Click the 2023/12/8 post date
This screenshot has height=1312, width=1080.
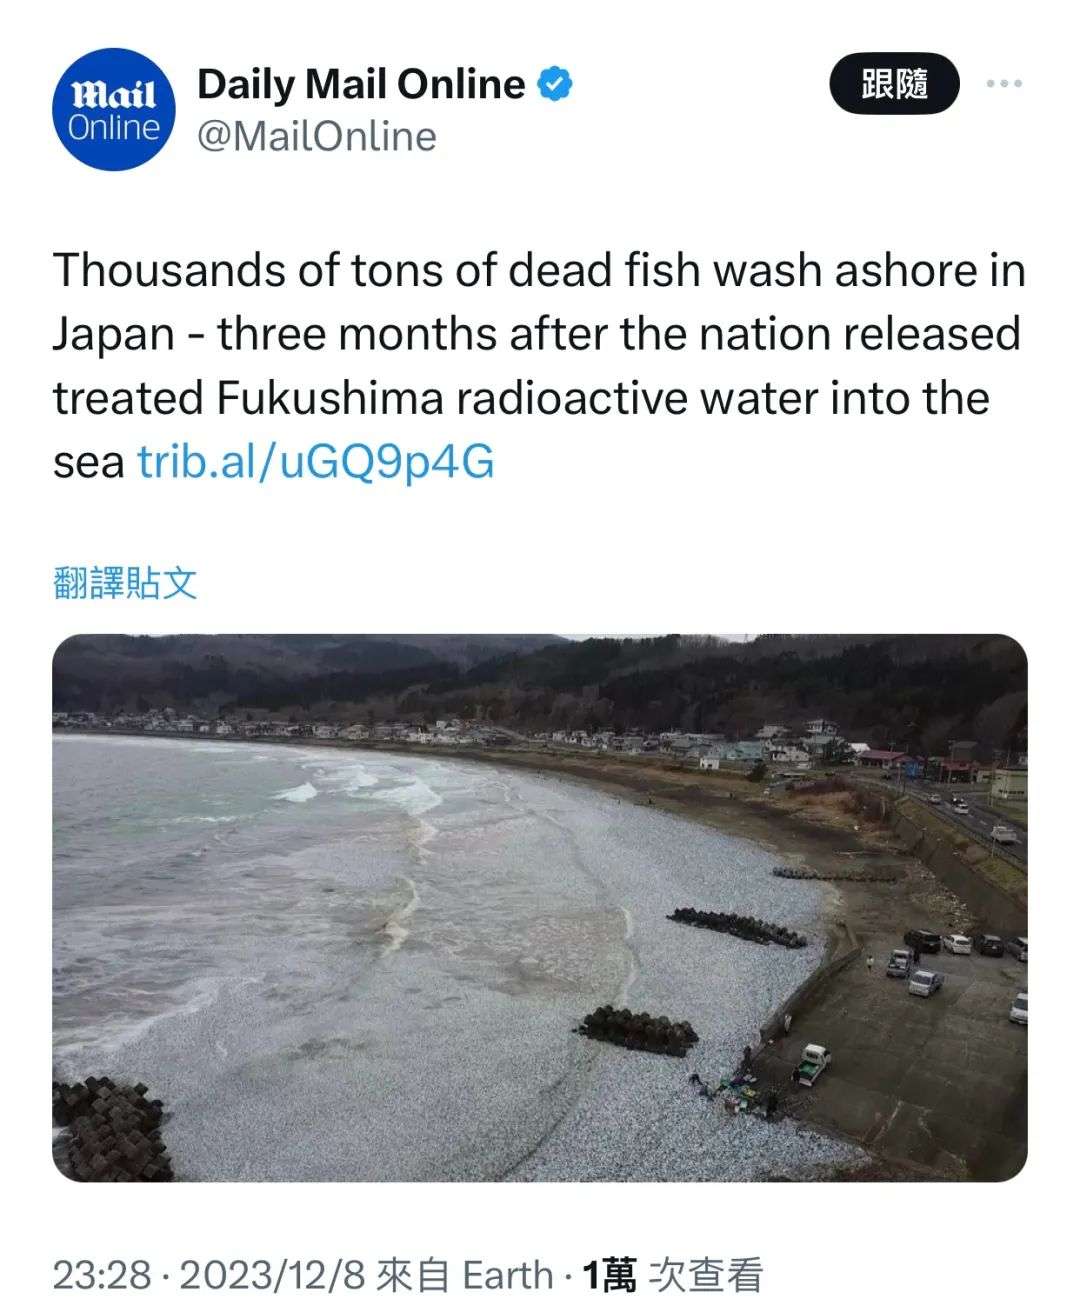(272, 1275)
